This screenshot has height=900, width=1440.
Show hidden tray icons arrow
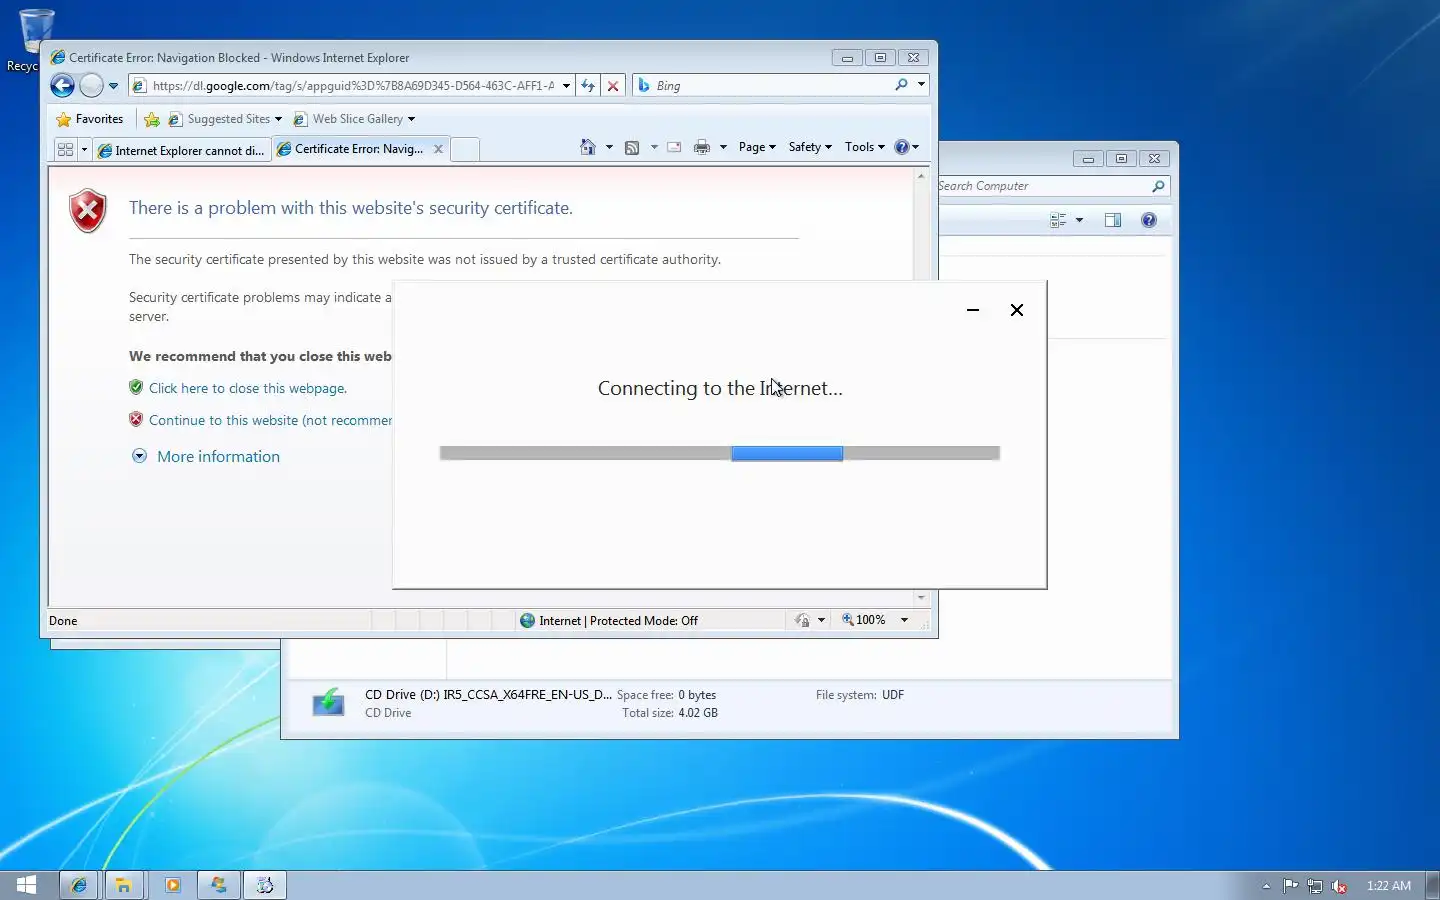click(1266, 886)
